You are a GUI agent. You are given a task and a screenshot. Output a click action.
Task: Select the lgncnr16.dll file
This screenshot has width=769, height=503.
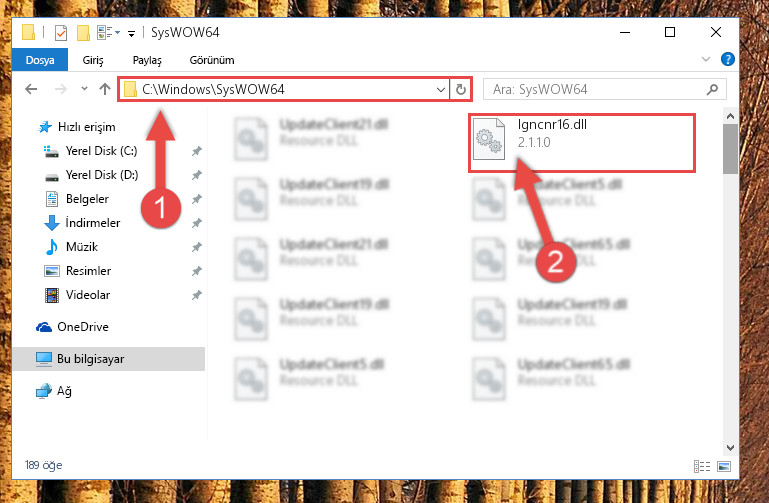[582, 143]
